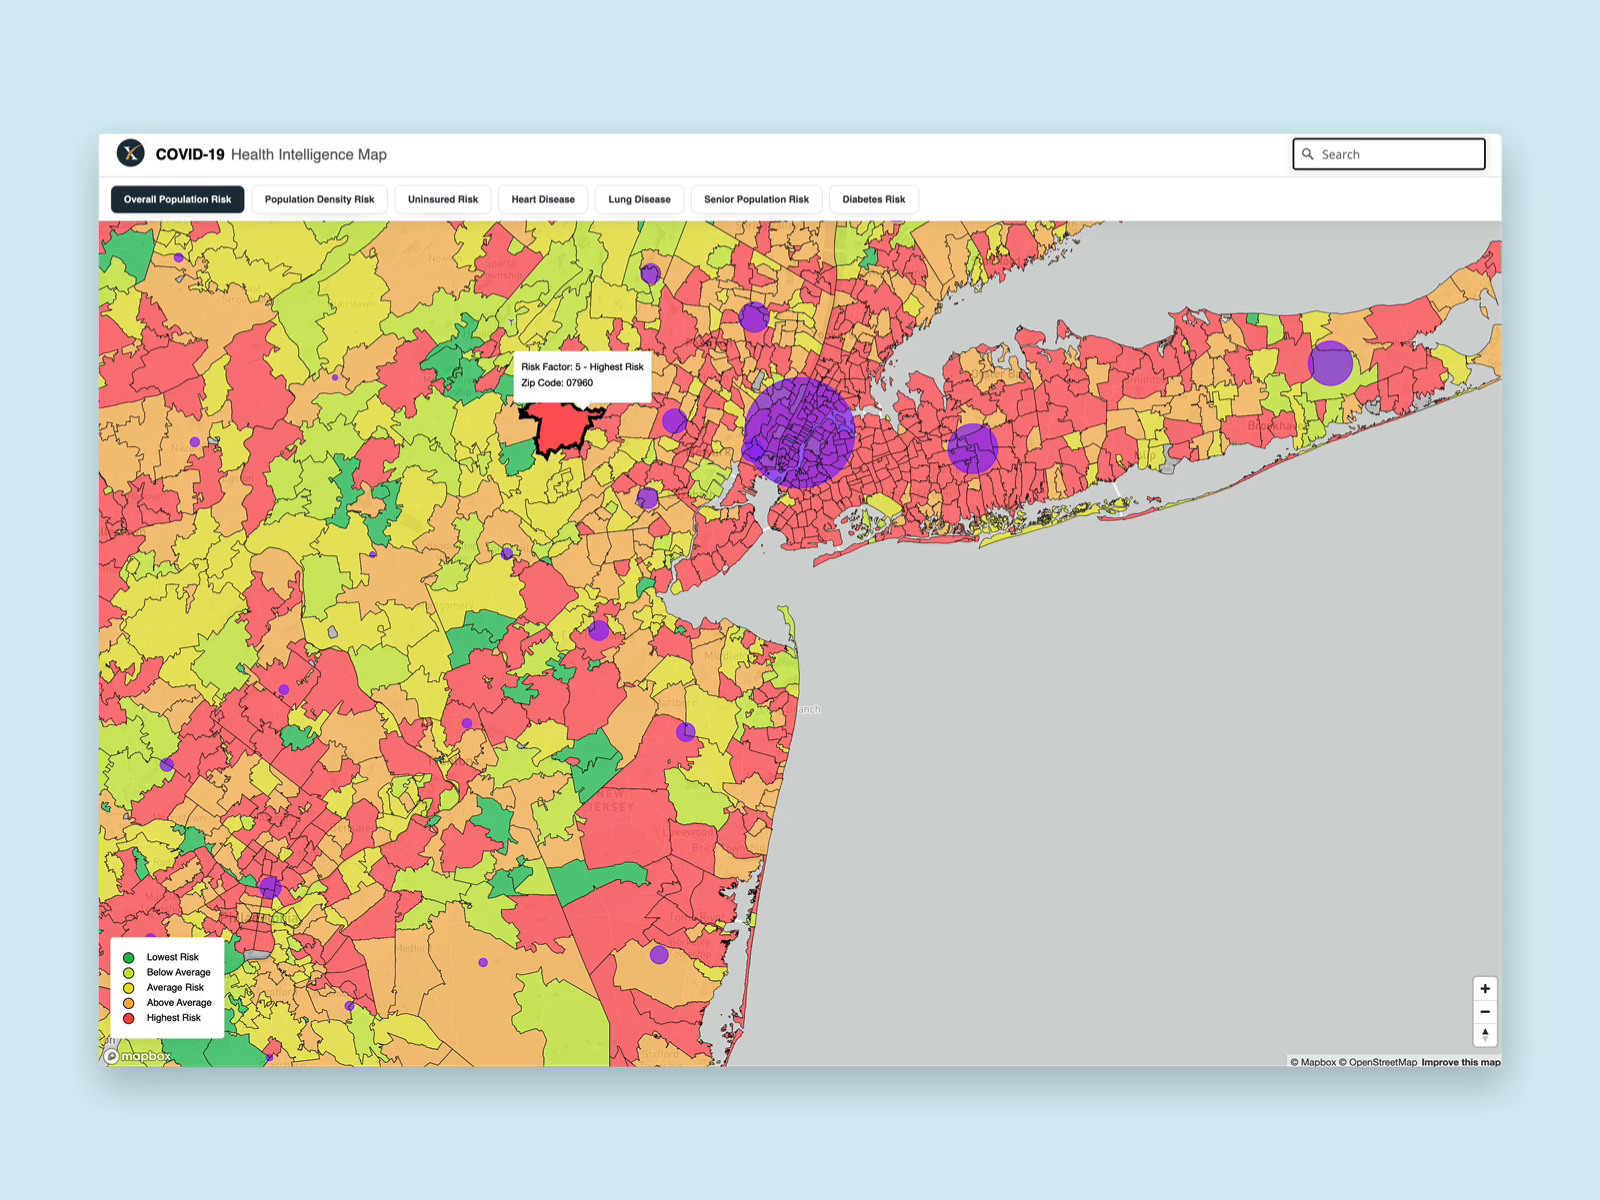Click the purple marker on eastern Long Island
This screenshot has height=1200, width=1600.
[x=1329, y=363]
